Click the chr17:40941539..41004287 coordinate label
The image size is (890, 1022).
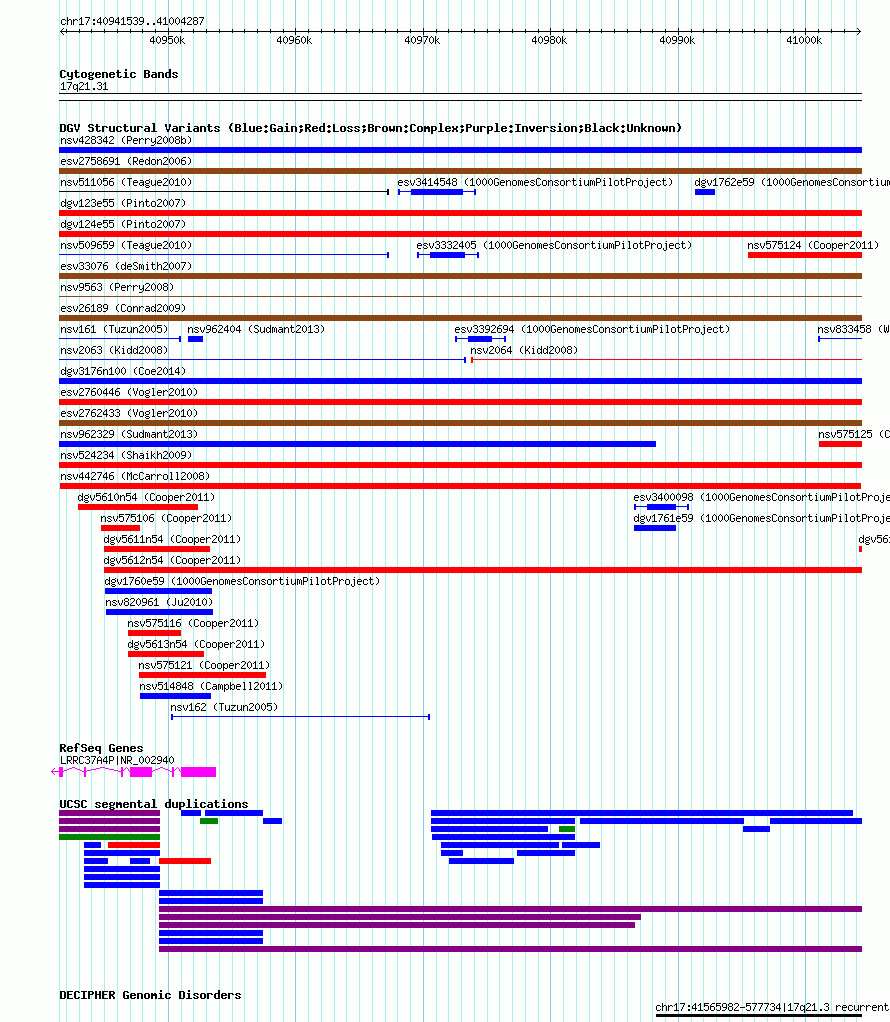[132, 21]
